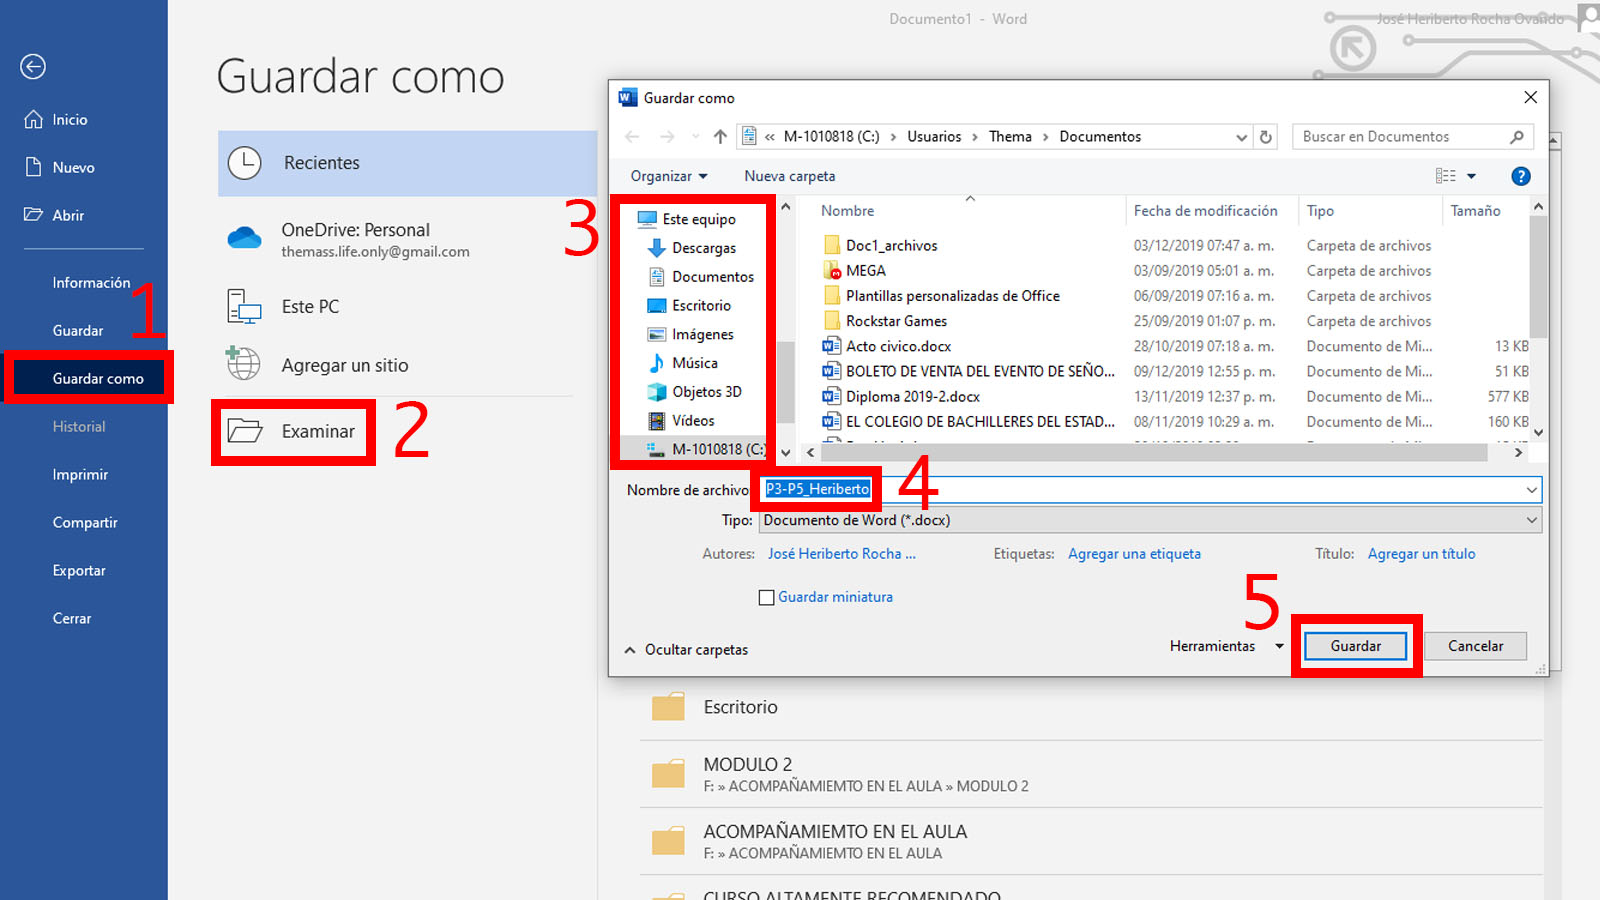Open the Organizar menu
Viewport: 1600px width, 900px height.
click(669, 176)
